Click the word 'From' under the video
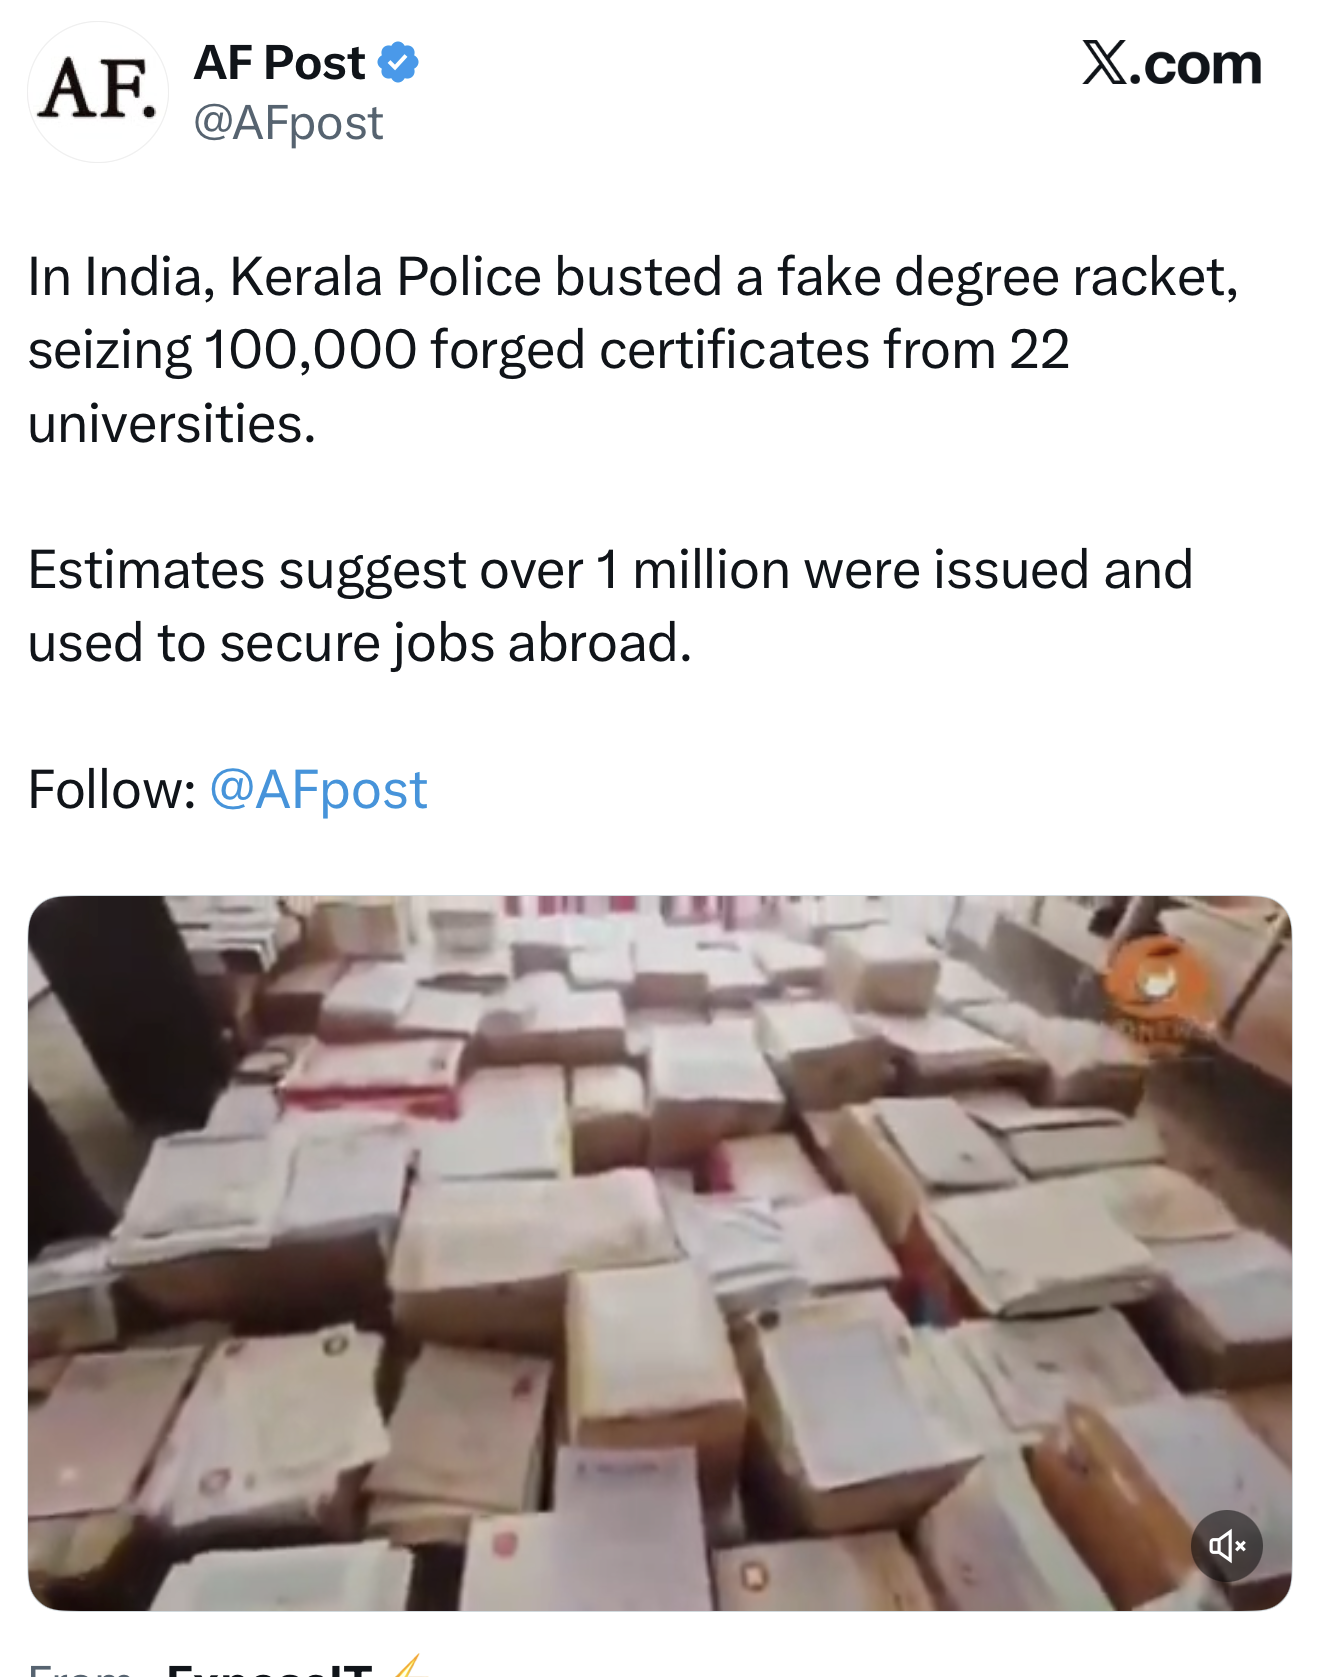The image size is (1320, 1677). [x=80, y=1670]
